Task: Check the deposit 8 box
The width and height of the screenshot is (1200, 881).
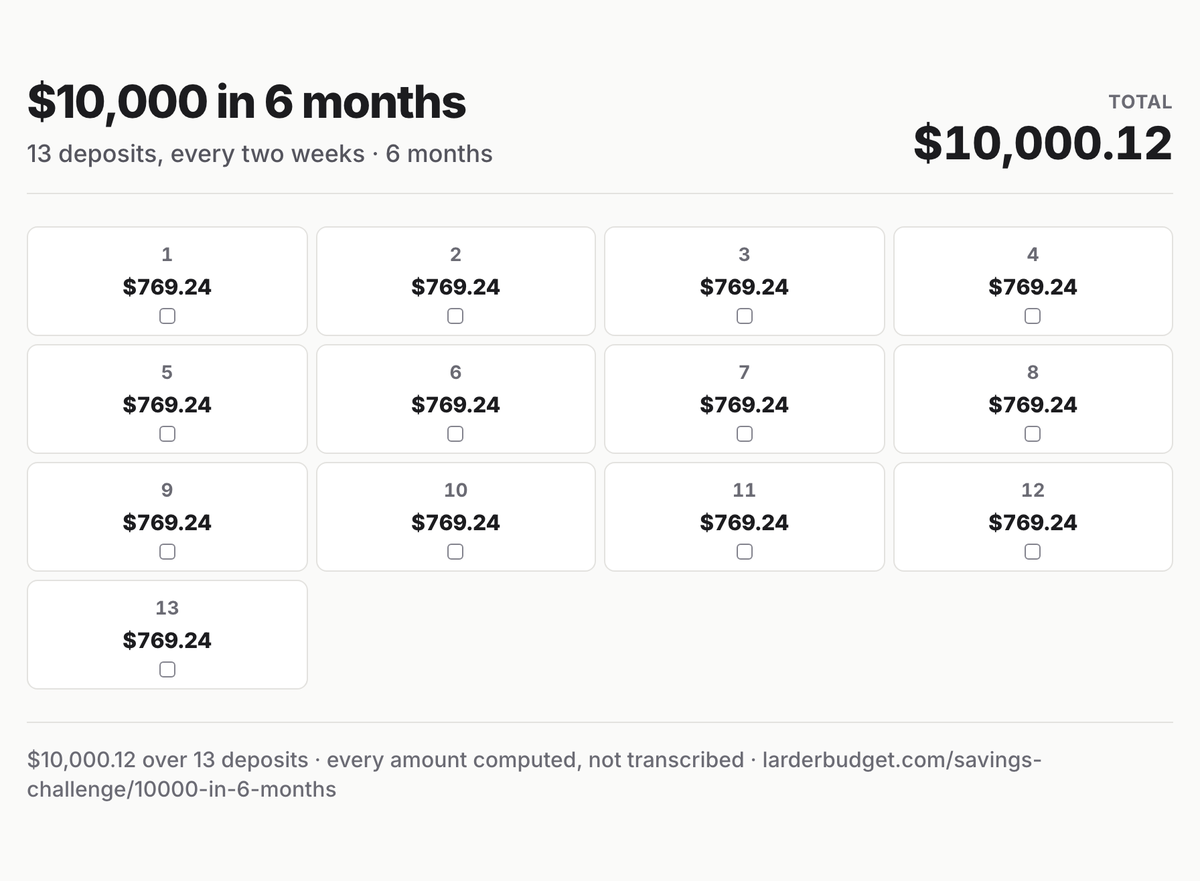Action: [x=1032, y=434]
